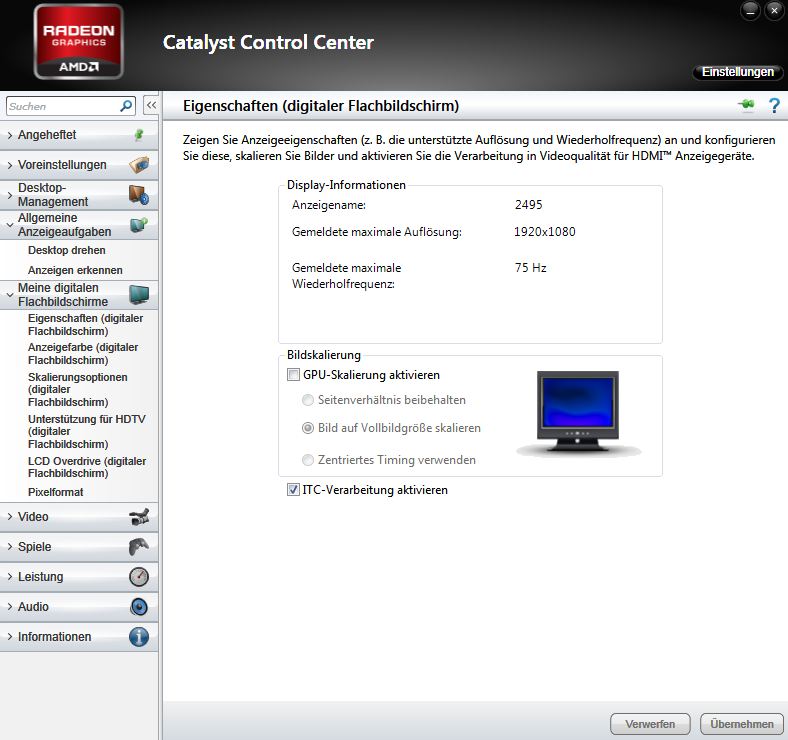Click the resolution value 1920x1080

tap(544, 232)
